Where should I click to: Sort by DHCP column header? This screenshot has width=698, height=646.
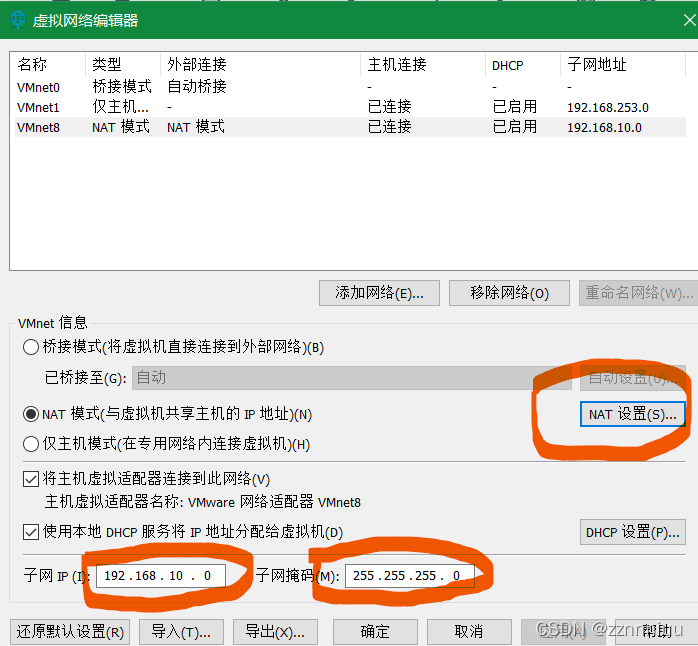(523, 65)
